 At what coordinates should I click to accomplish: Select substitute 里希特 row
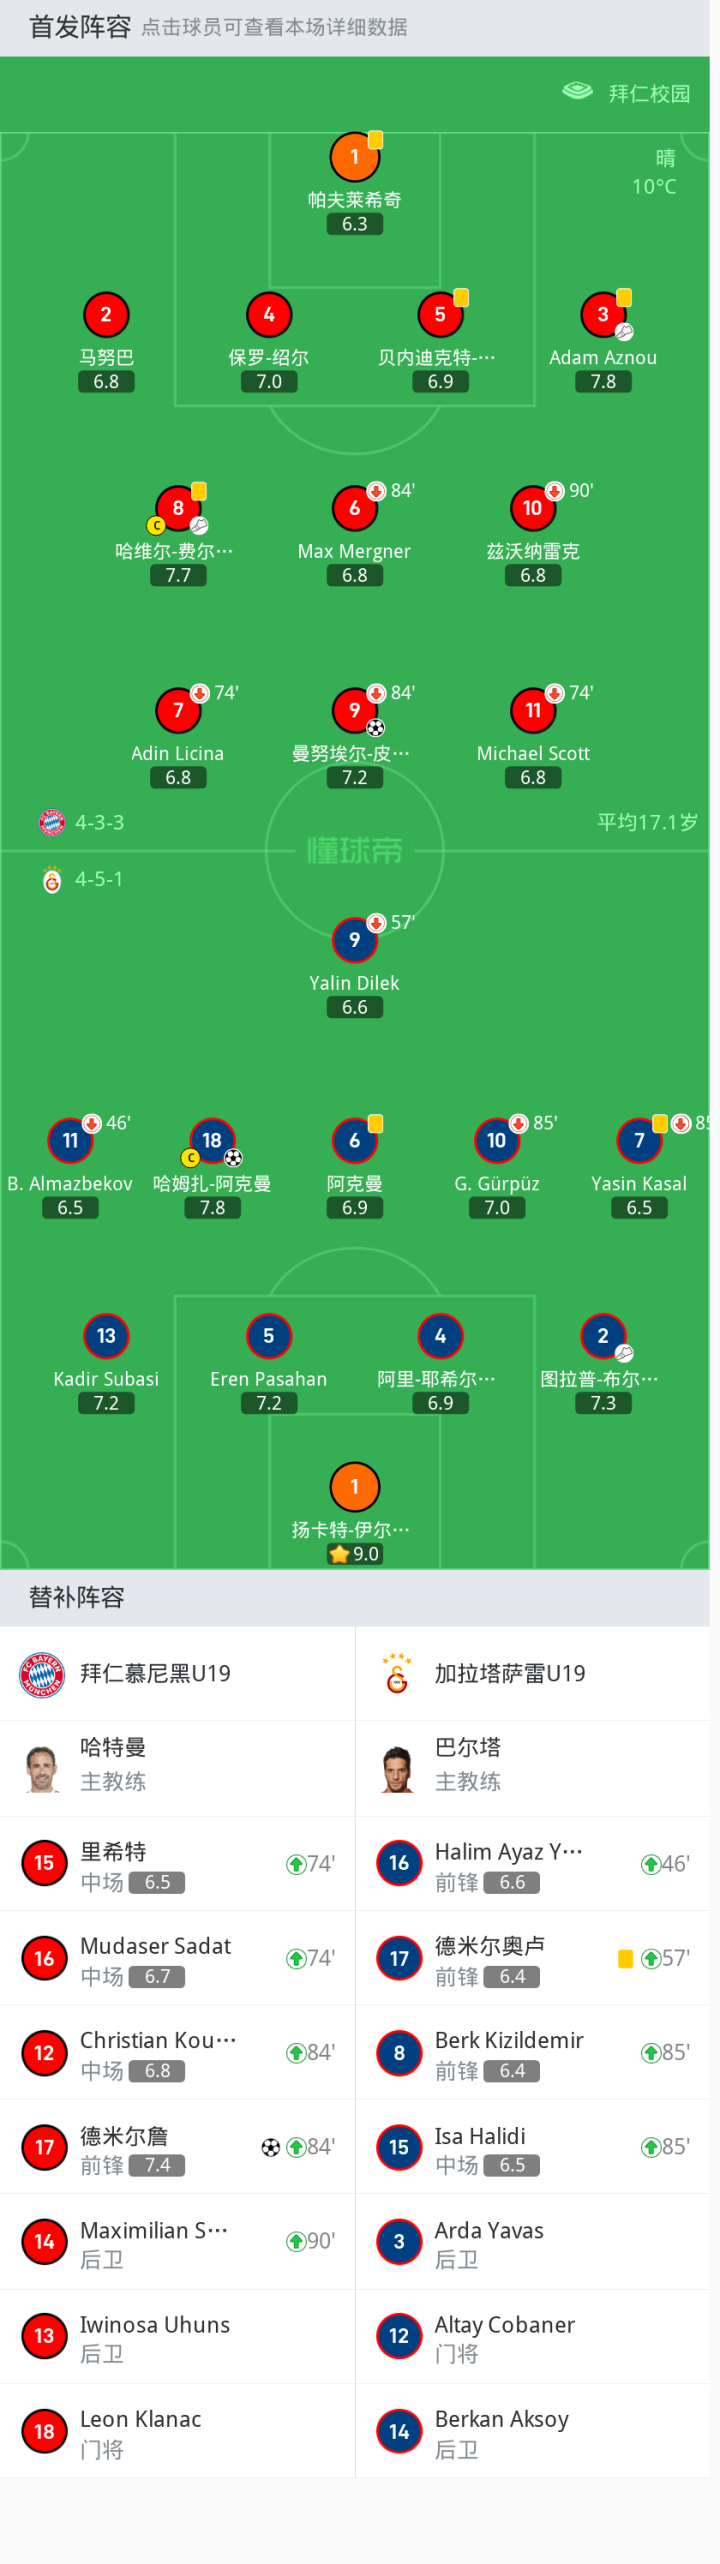click(177, 1865)
